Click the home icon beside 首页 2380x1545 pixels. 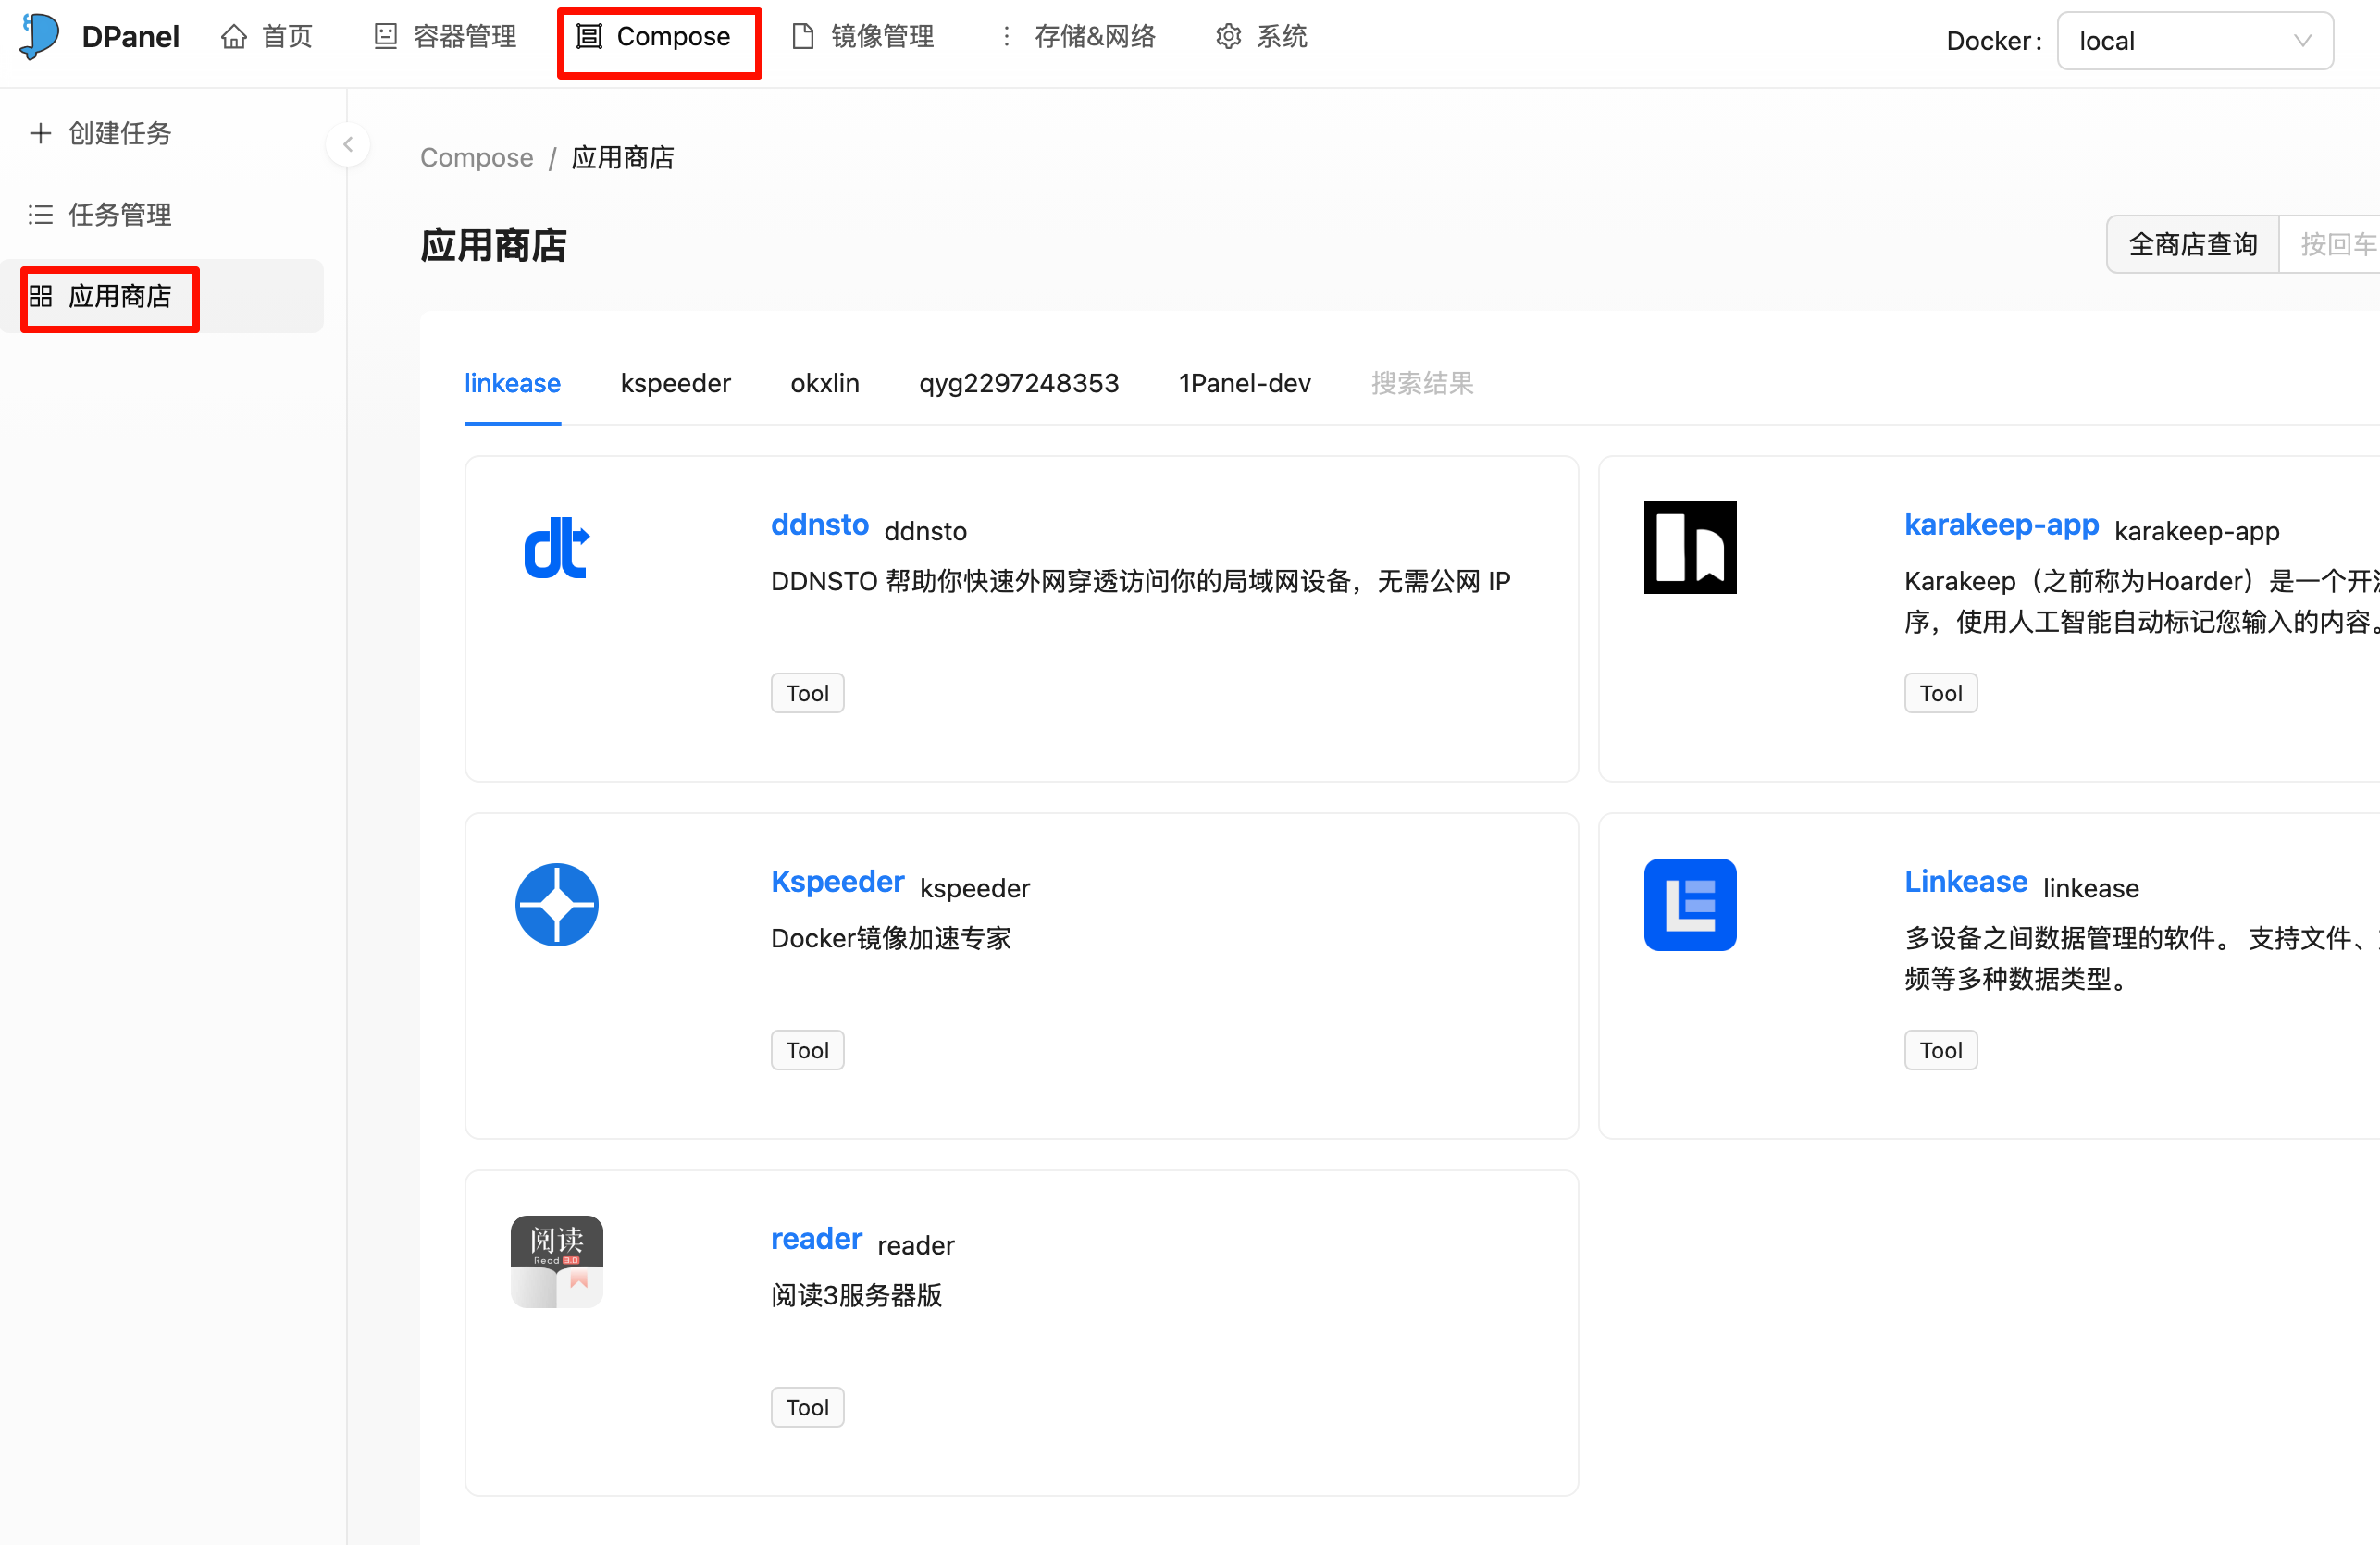click(x=234, y=37)
